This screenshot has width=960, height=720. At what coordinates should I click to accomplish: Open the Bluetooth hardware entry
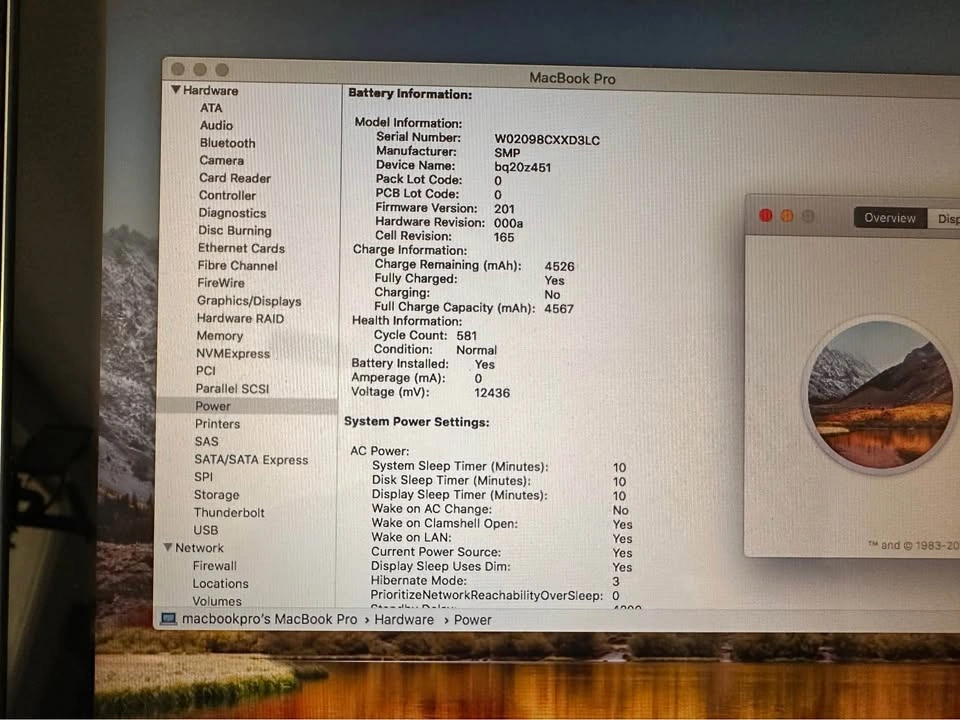(x=227, y=143)
